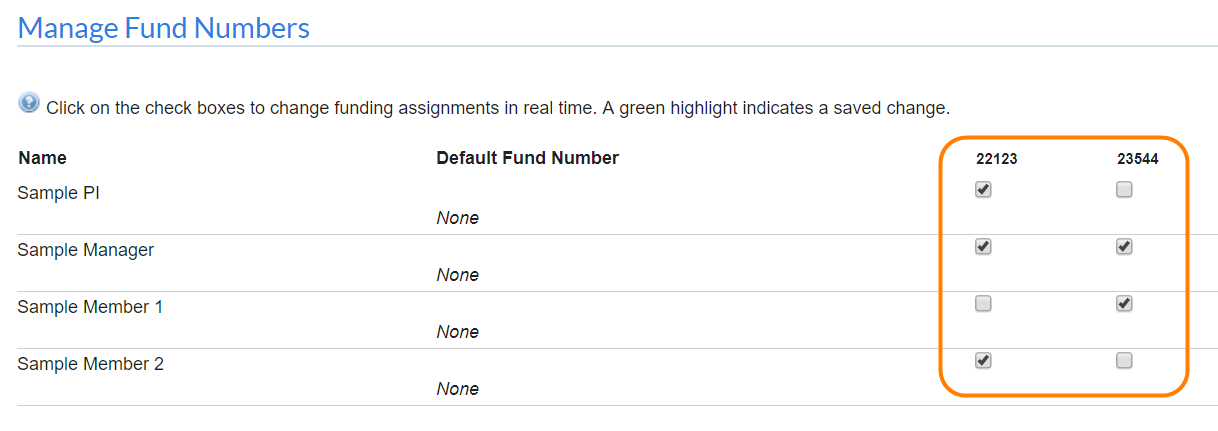This screenshot has width=1218, height=431.
Task: Click the Name column header
Action: [42, 158]
